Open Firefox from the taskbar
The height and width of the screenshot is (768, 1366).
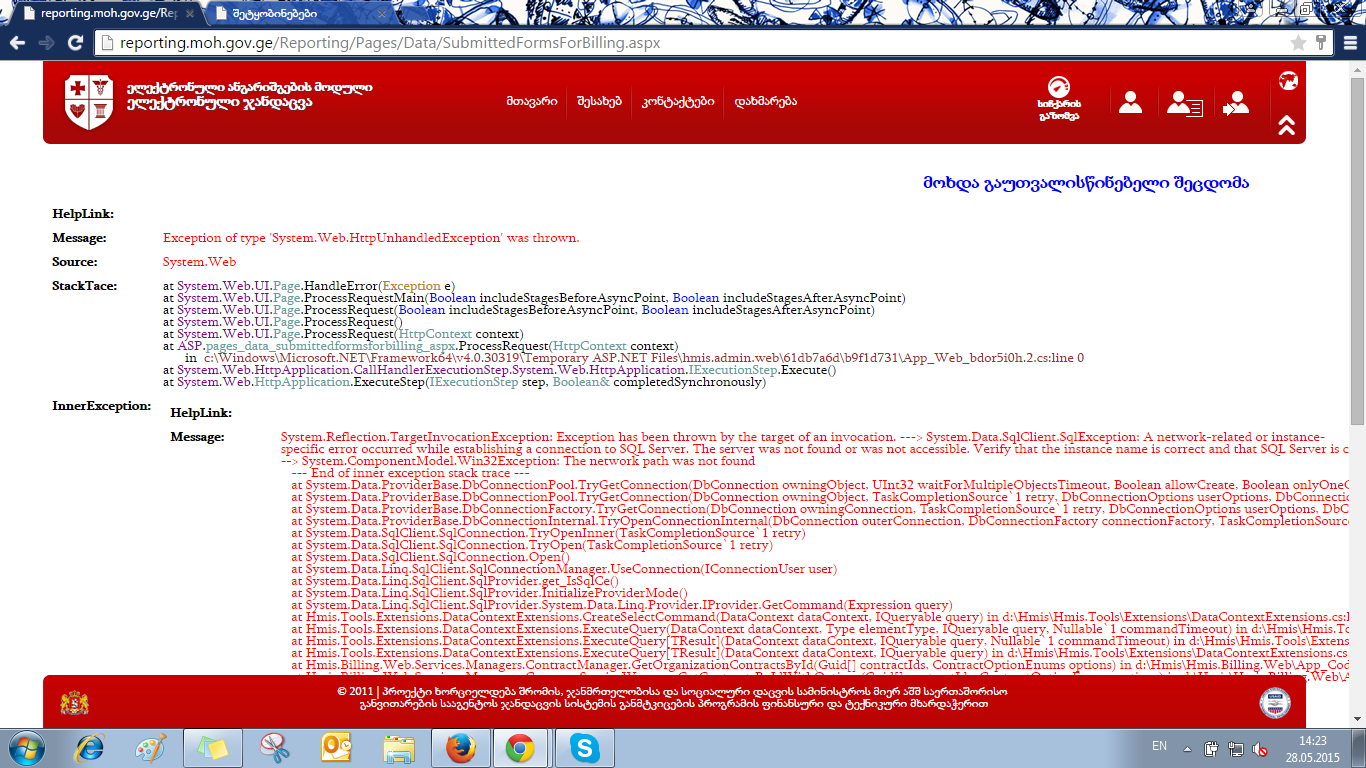pyautogui.click(x=459, y=747)
